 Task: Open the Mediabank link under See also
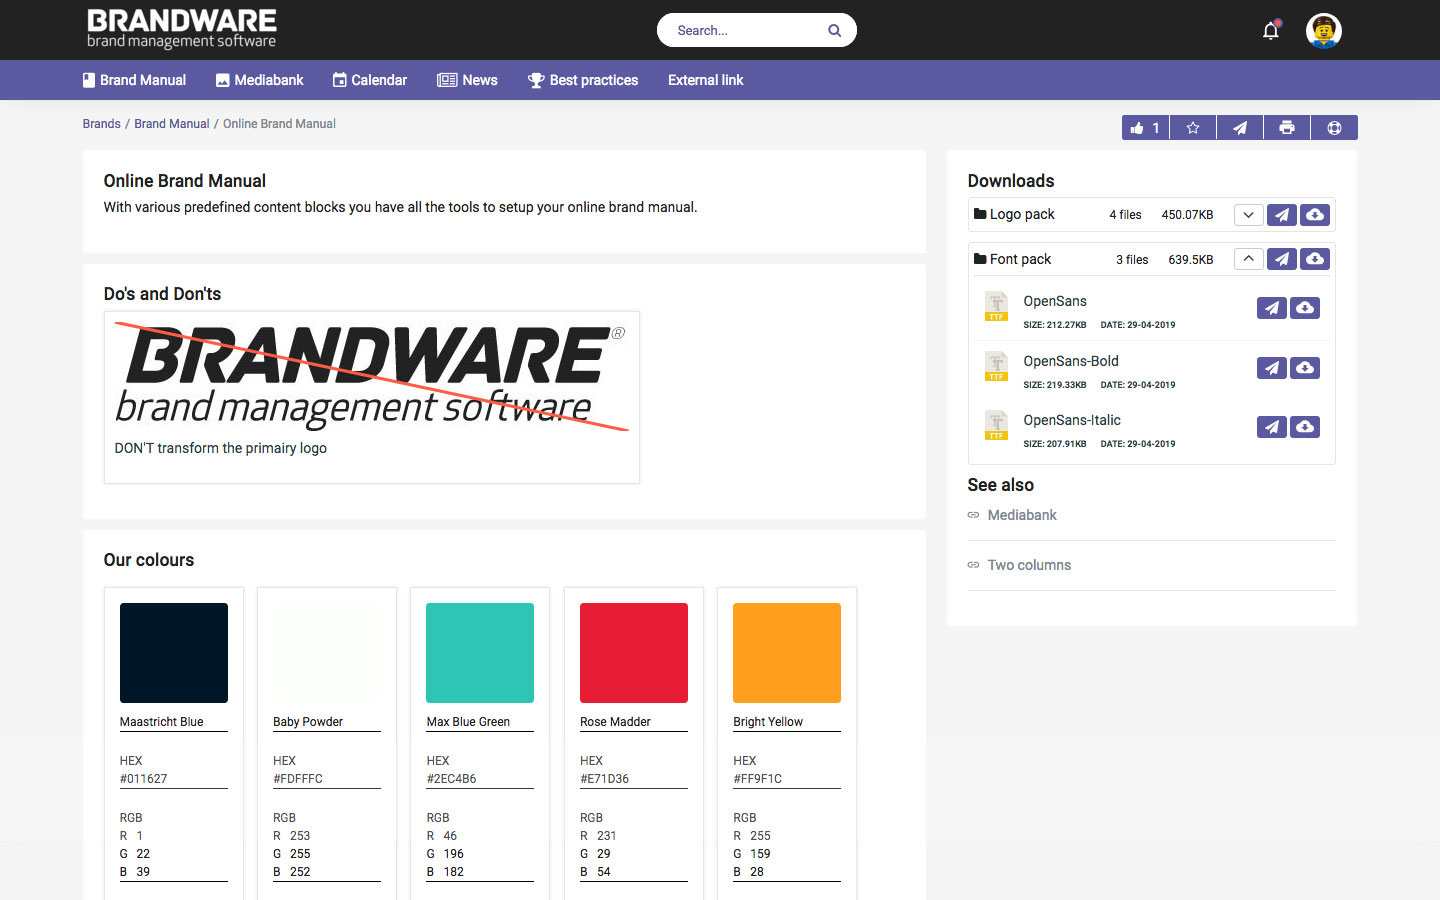pos(1022,515)
